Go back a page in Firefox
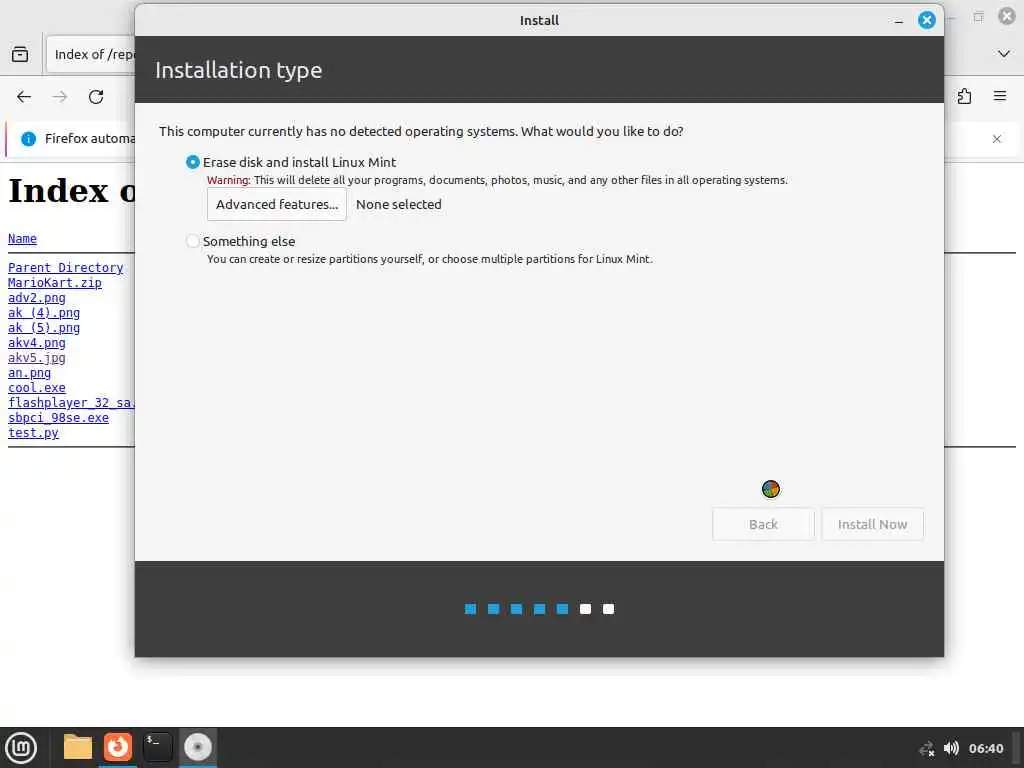This screenshot has width=1024, height=768. coord(24,97)
